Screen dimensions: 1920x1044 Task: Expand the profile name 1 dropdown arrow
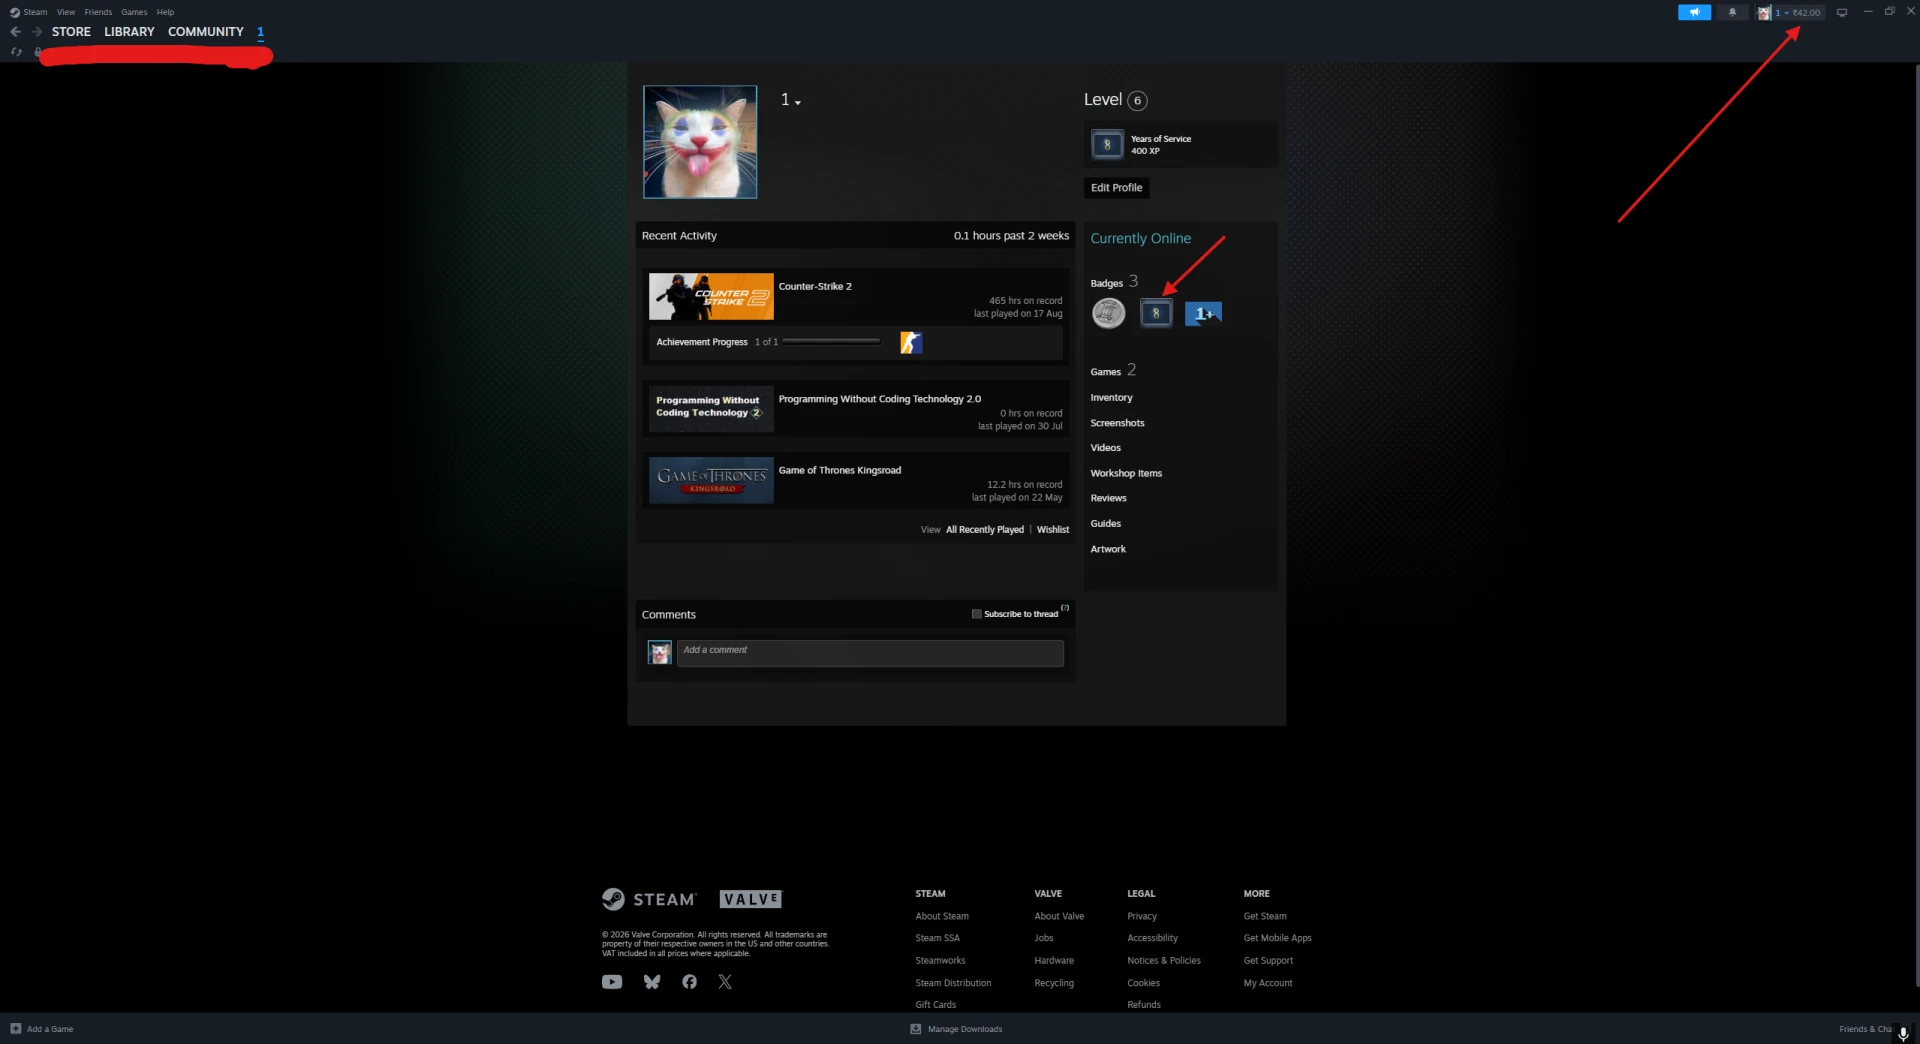[x=798, y=102]
